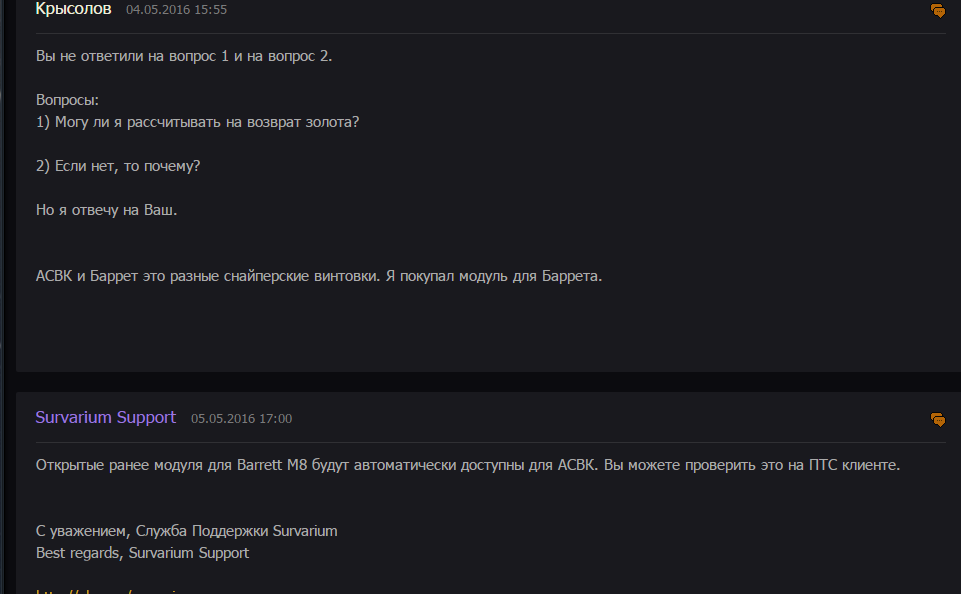Click the "Вопросы:" heading text
Viewport: 961px width, 594px height.
68,101
